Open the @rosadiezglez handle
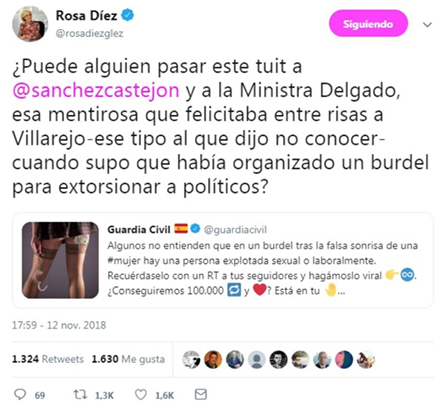Image resolution: width=445 pixels, height=410 pixels. click(89, 33)
